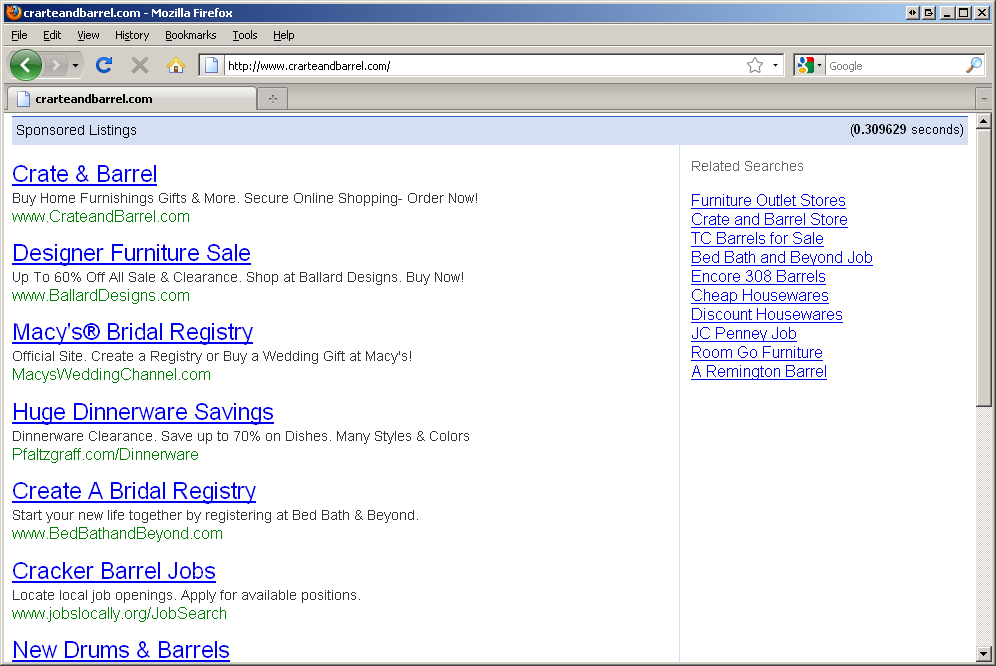The width and height of the screenshot is (996, 666).
Task: Open the list all tabs dropdown
Action: [984, 99]
